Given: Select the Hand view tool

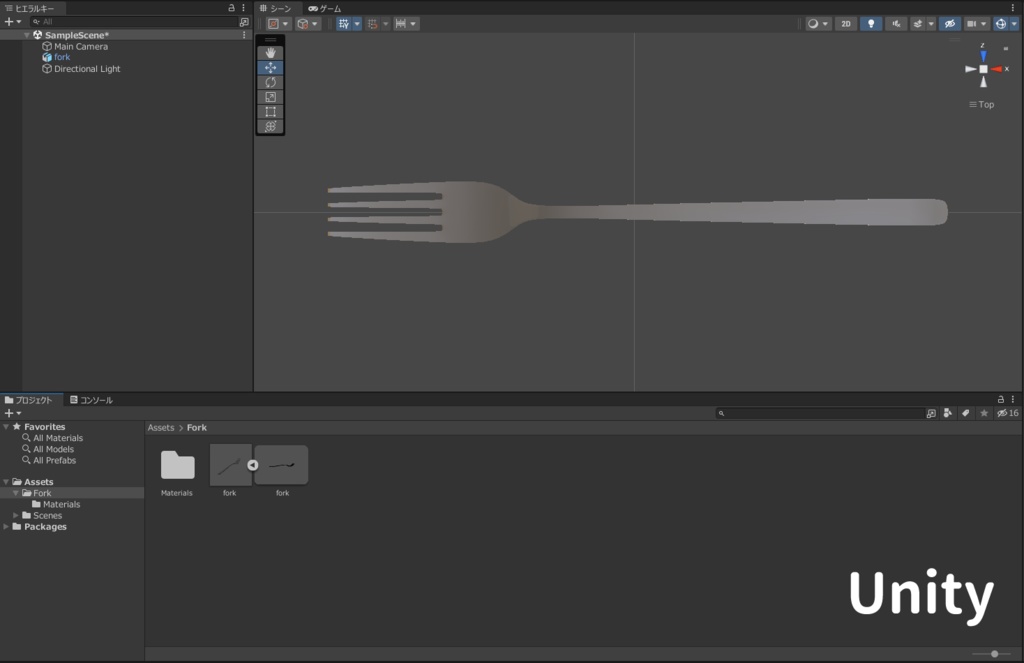Looking at the screenshot, I should click(x=270, y=53).
